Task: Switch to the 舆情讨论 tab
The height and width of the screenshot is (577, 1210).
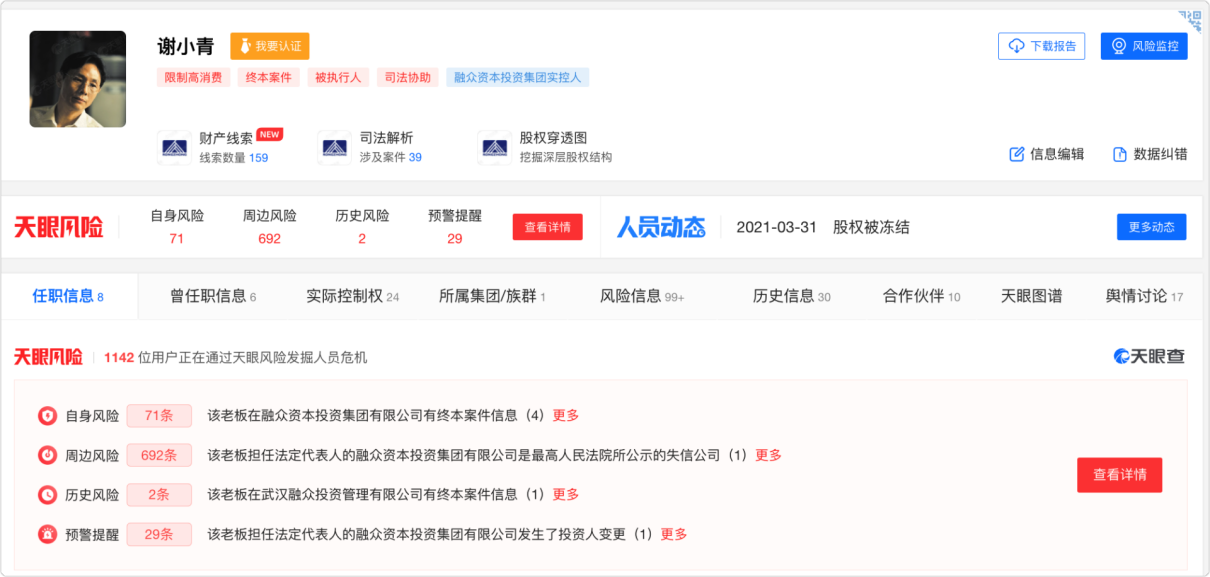Action: (x=1144, y=296)
